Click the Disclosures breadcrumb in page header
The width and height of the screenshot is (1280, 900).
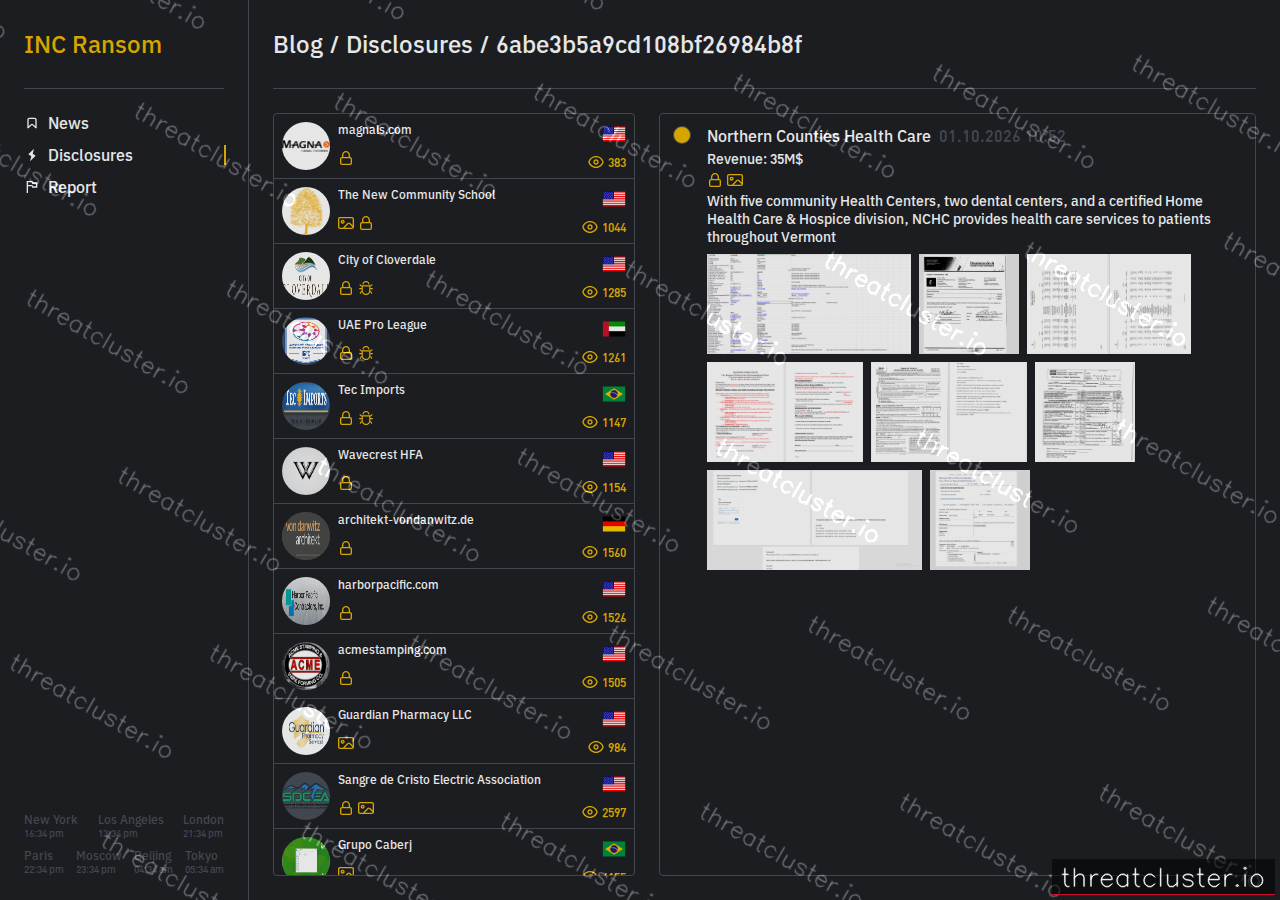(409, 45)
